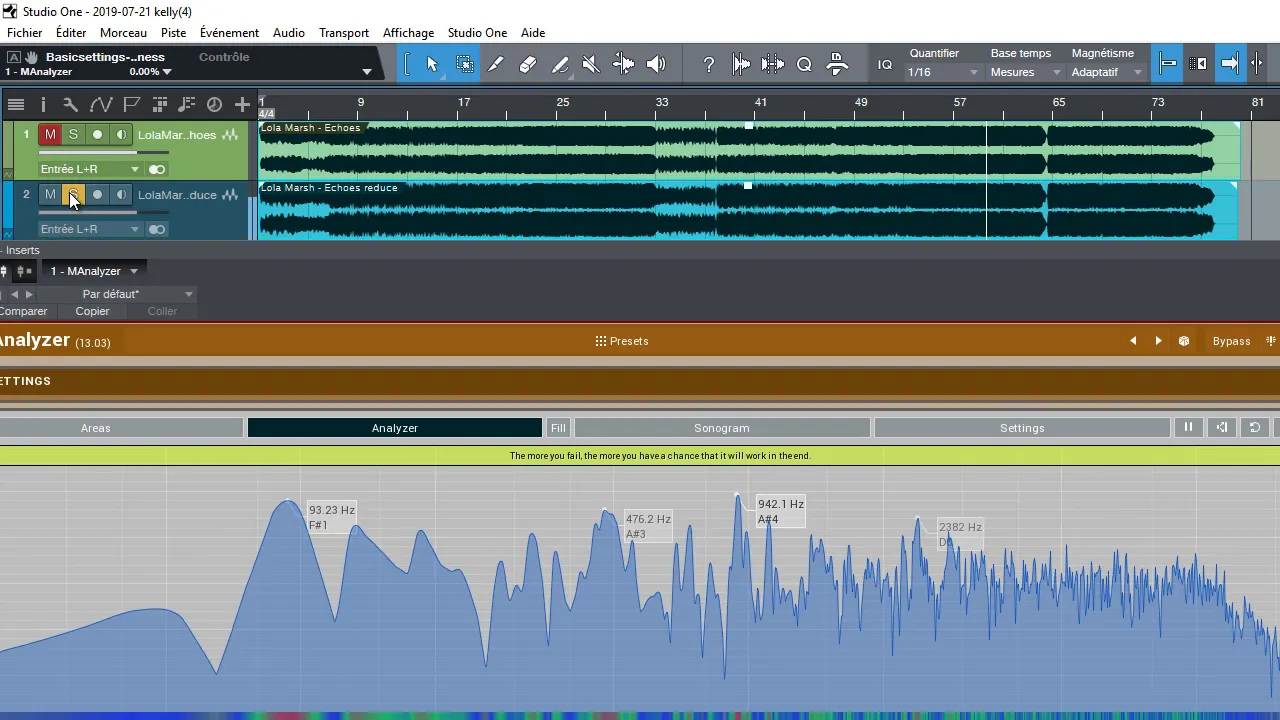This screenshot has height=720, width=1280.
Task: Click the reset circular arrow icon in the analyzer
Action: click(1255, 428)
